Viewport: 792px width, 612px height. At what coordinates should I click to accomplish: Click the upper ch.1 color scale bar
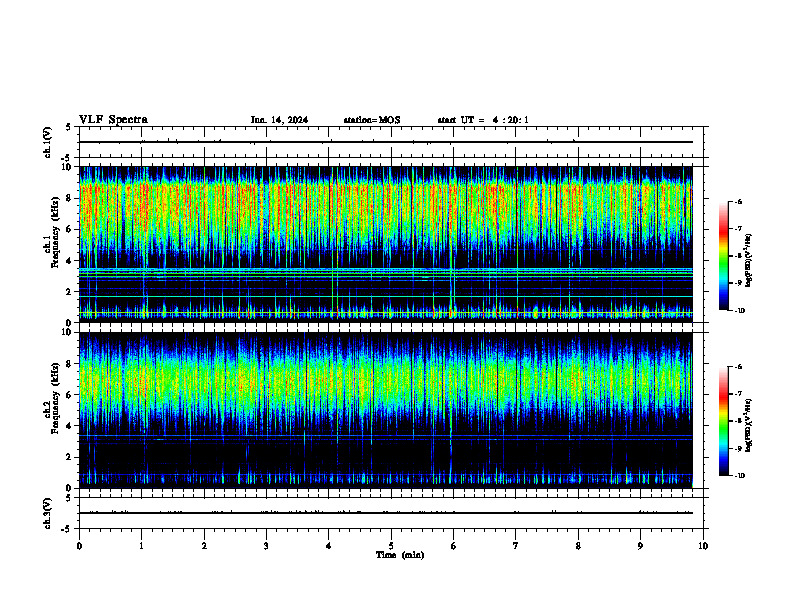(723, 256)
